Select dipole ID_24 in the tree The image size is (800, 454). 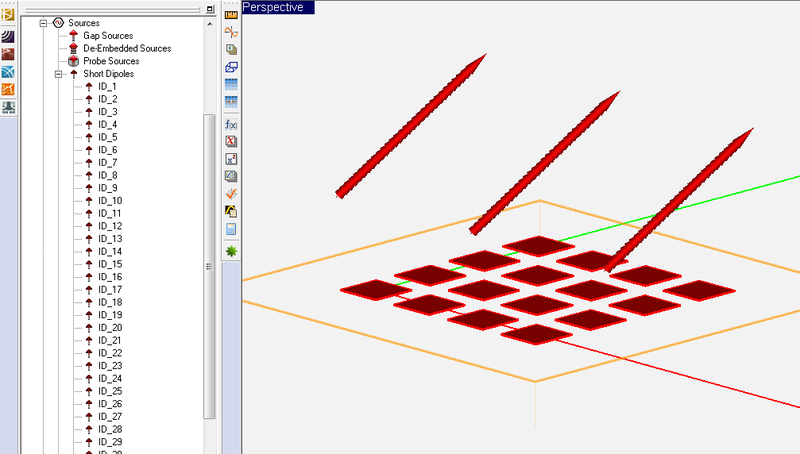point(110,379)
